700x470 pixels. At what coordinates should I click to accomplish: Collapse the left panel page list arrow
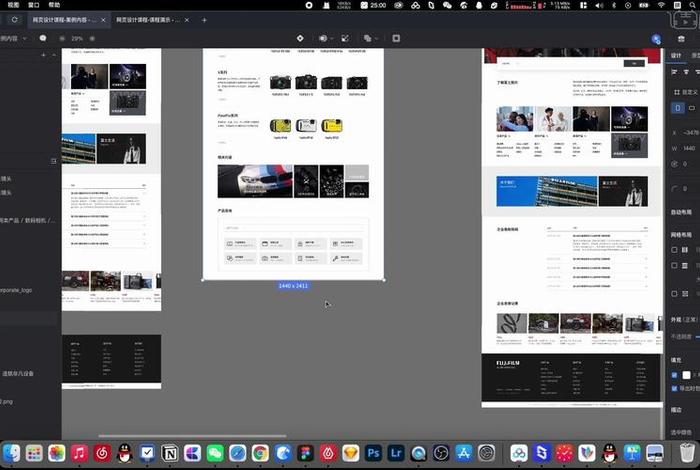(54, 55)
